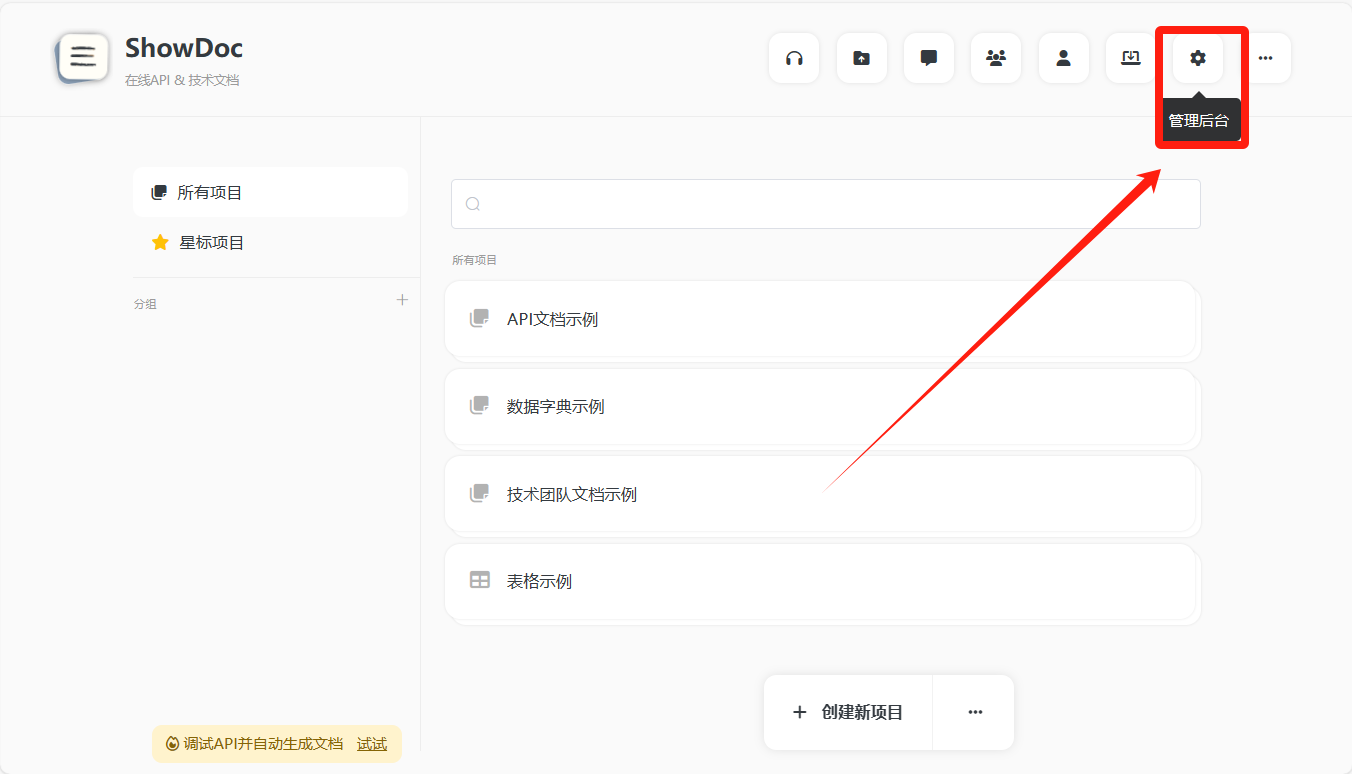1352x774 pixels.
Task: Click the 创建新项目 button
Action: coord(848,712)
